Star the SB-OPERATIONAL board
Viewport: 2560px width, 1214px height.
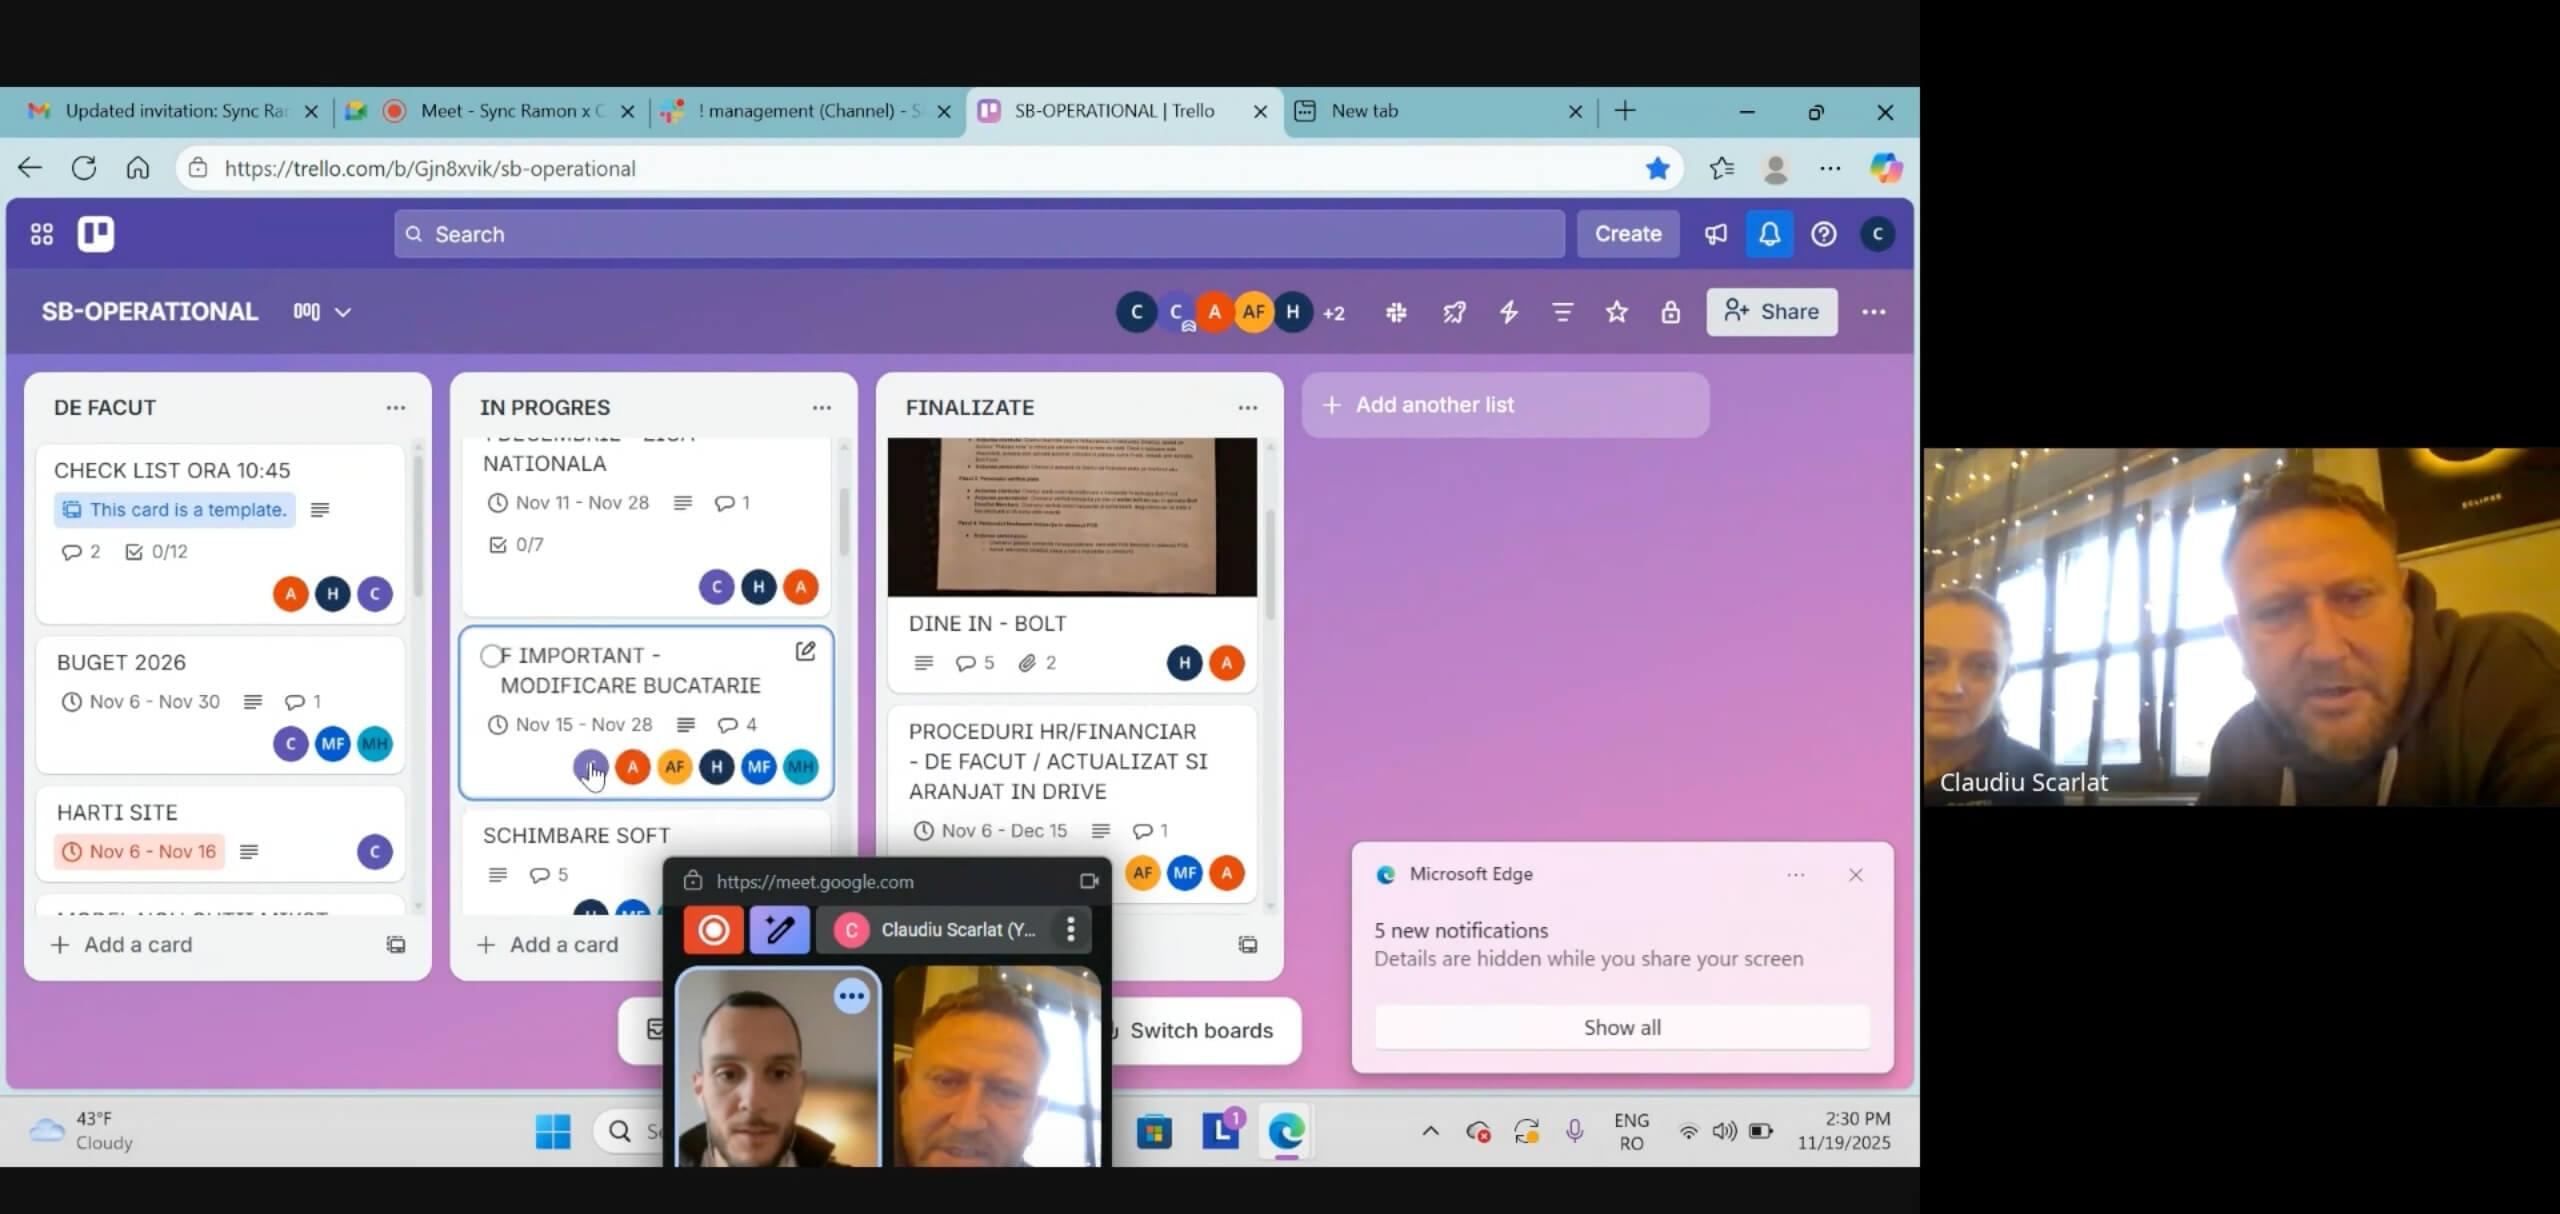1616,312
